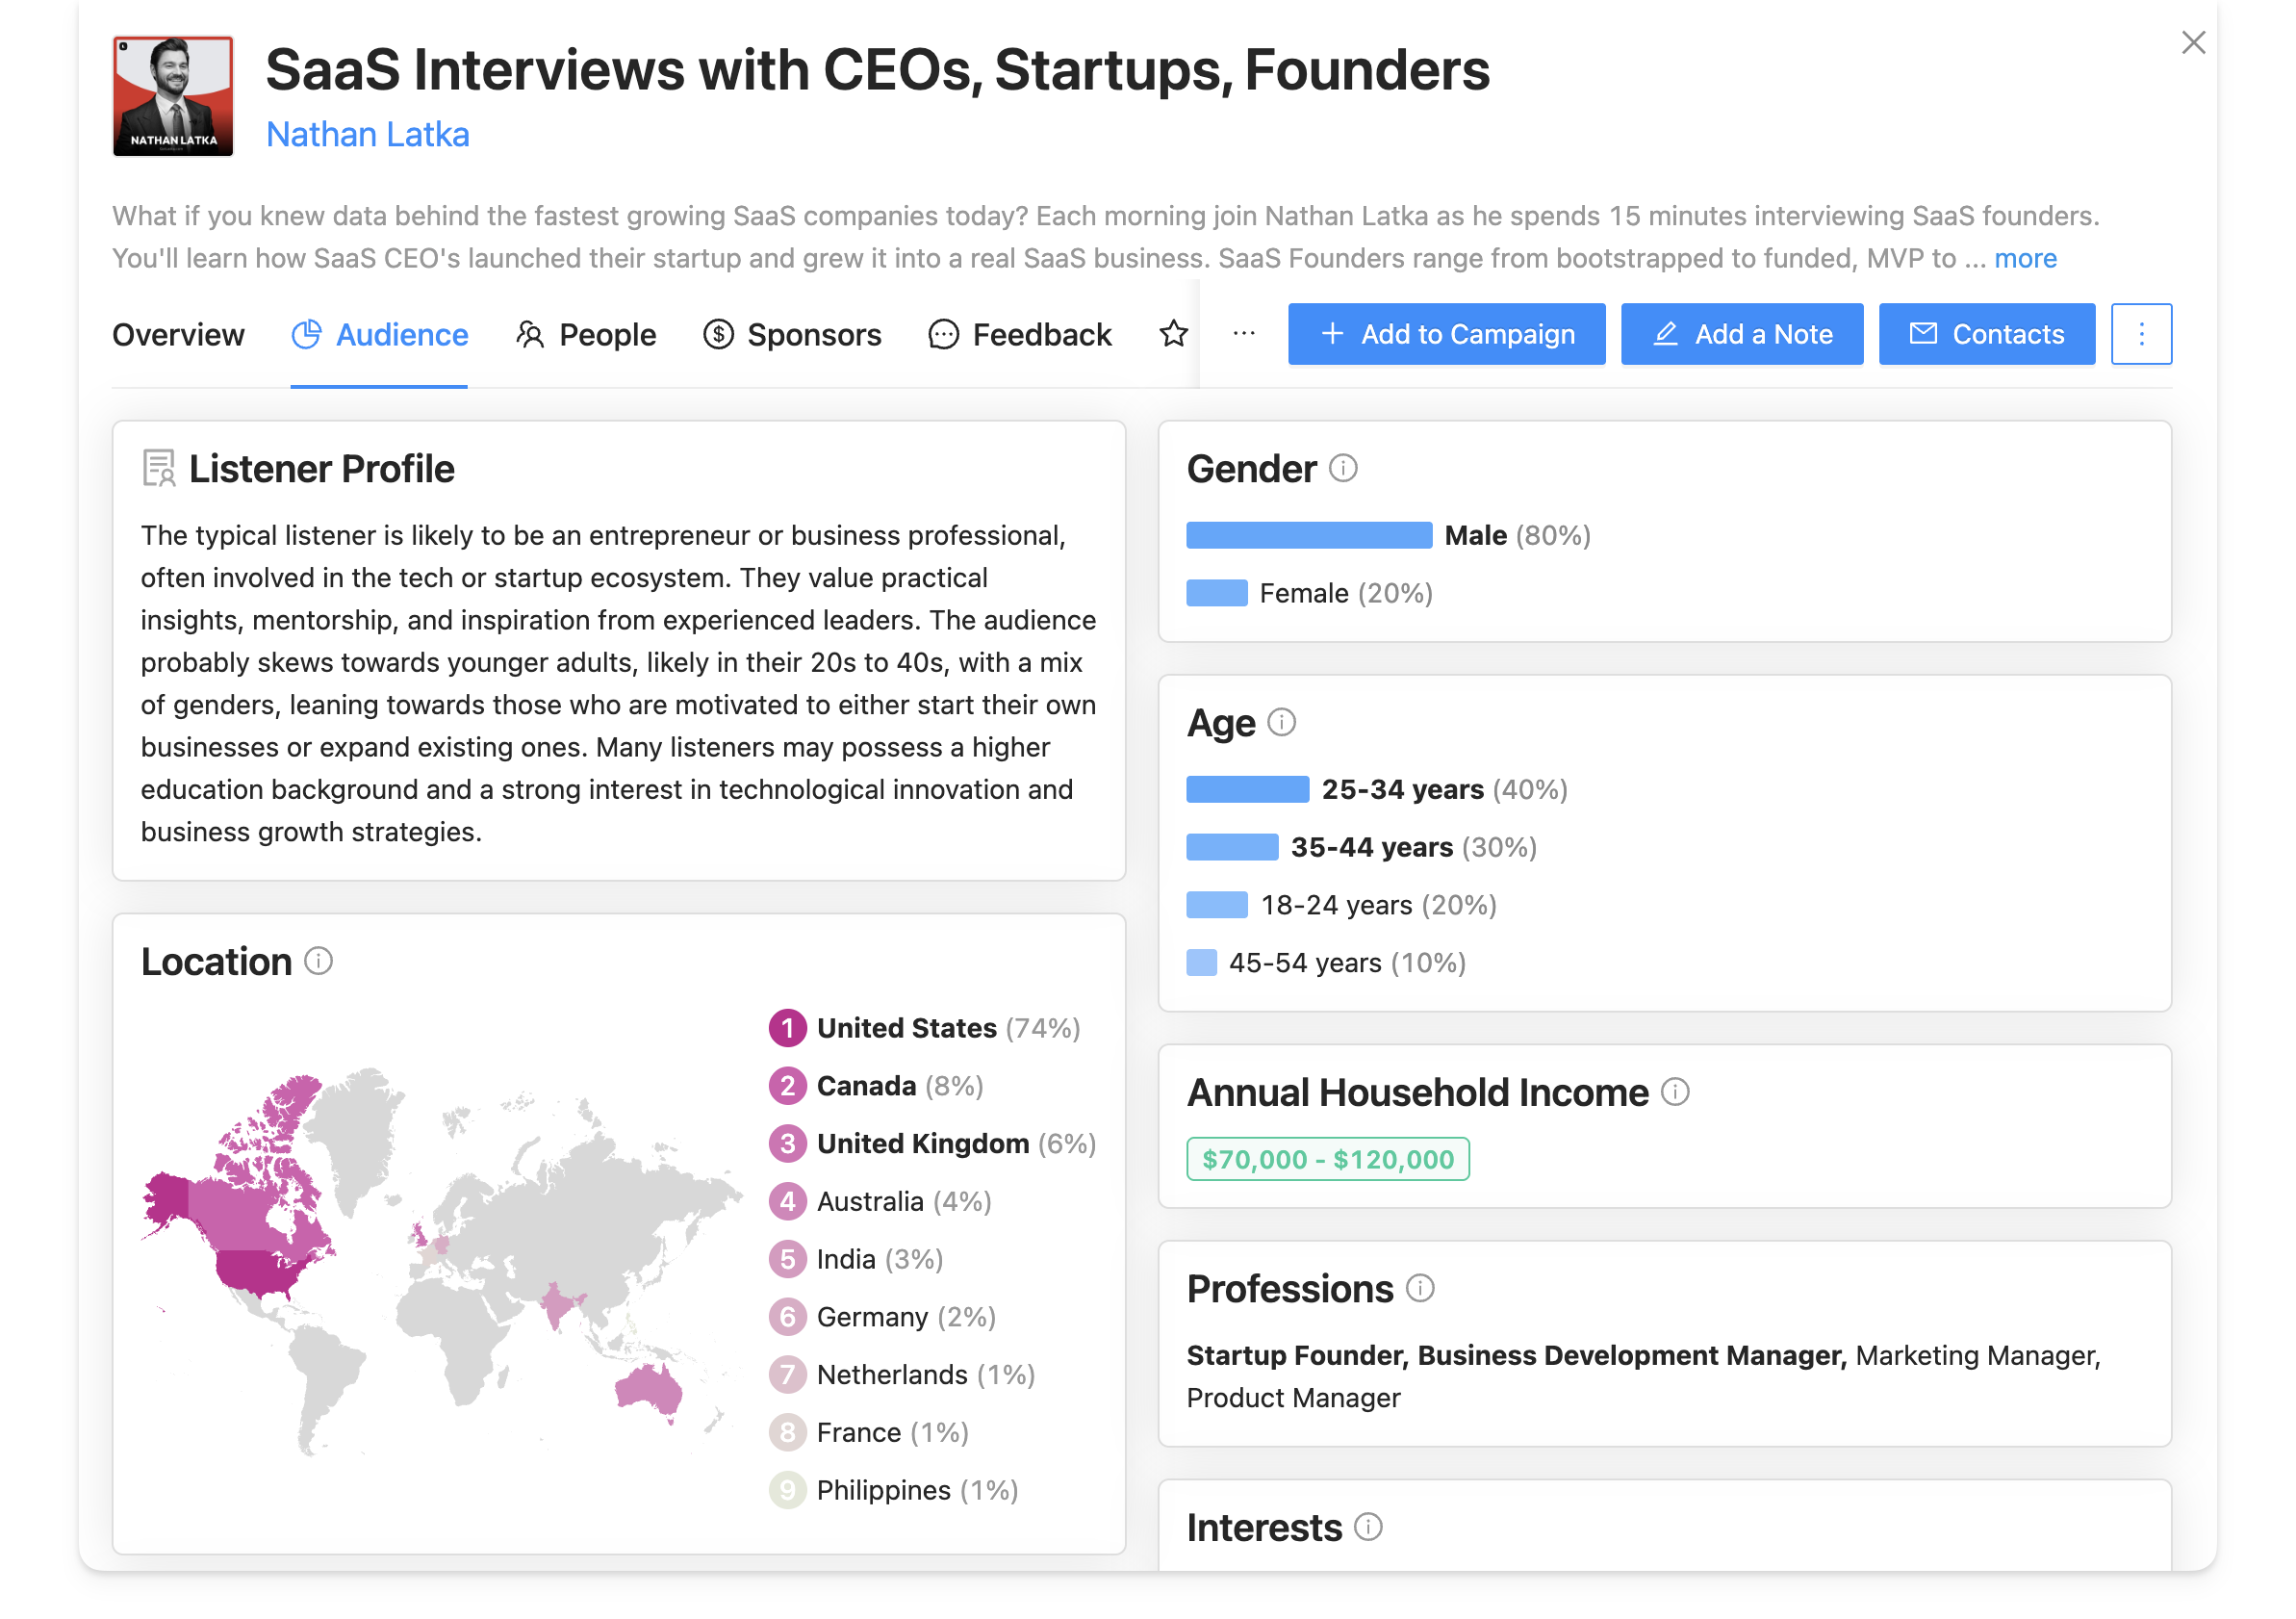Click the podcast cover thumbnail

pos(173,96)
